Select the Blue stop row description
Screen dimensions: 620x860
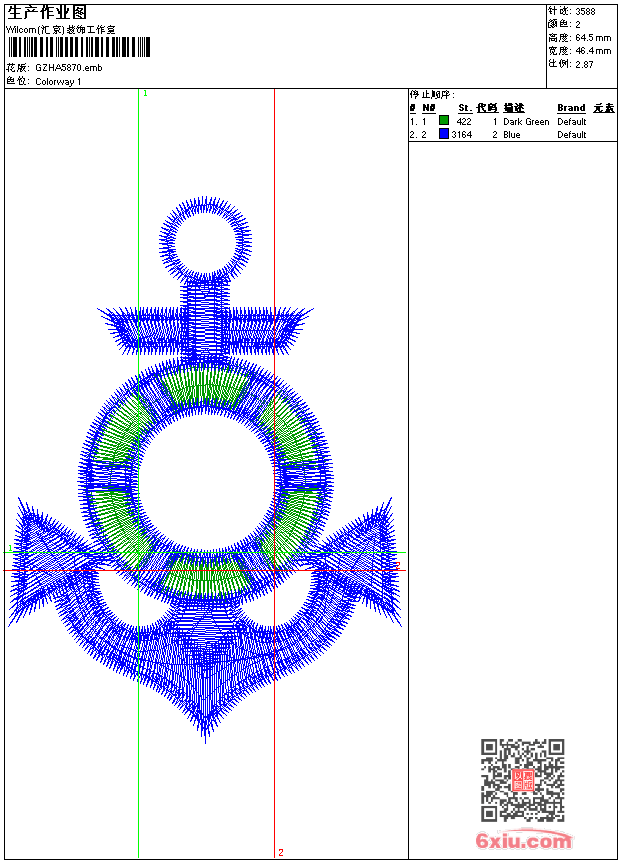click(x=512, y=135)
